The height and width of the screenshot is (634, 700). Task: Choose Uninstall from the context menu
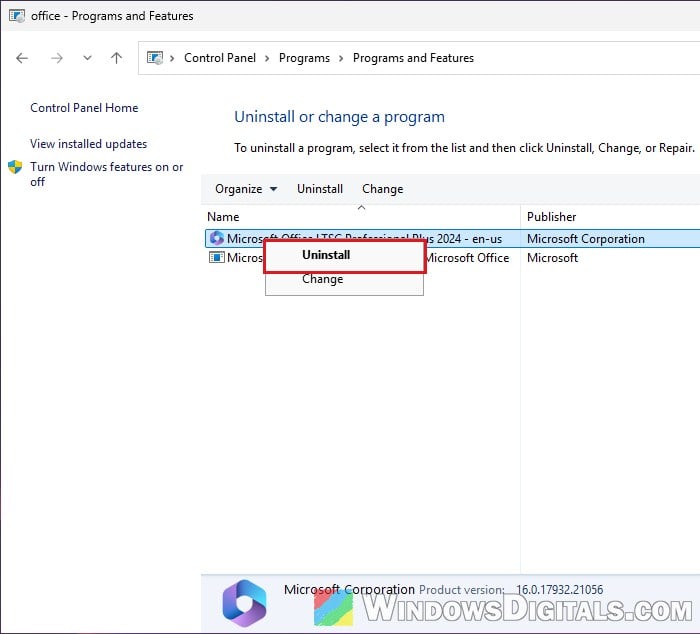pos(344,255)
